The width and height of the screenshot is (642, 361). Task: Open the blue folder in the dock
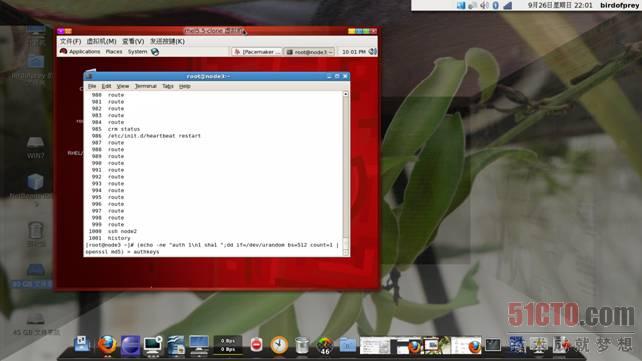click(348, 345)
